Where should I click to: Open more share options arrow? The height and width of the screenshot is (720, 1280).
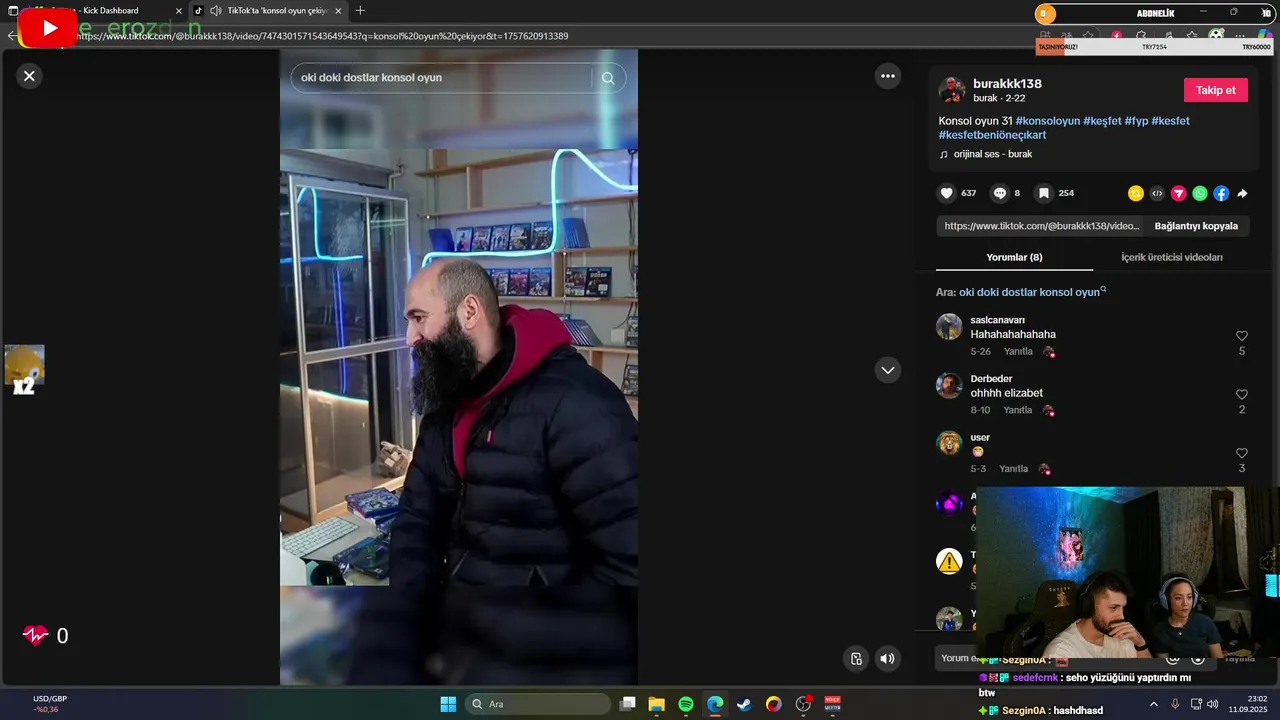tap(1242, 194)
